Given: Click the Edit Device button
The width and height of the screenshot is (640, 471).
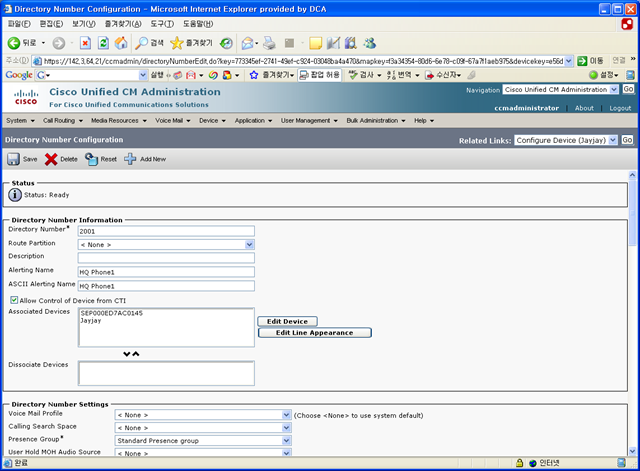Looking at the screenshot, I should (x=287, y=321).
